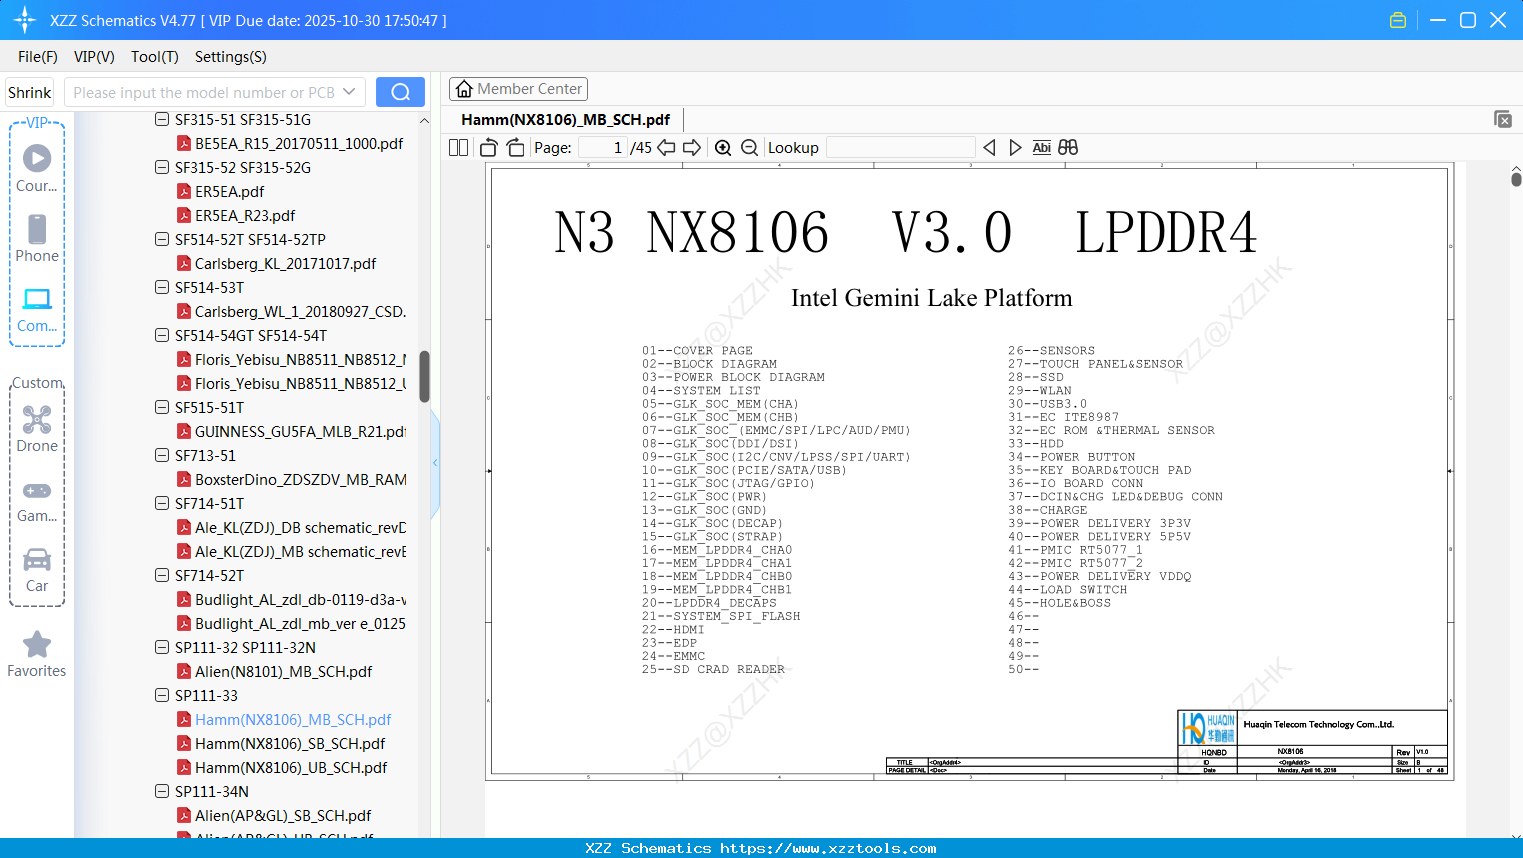The width and height of the screenshot is (1523, 858).
Task: Collapse the SF514-52T SF514-52TP node
Action: [x=162, y=239]
